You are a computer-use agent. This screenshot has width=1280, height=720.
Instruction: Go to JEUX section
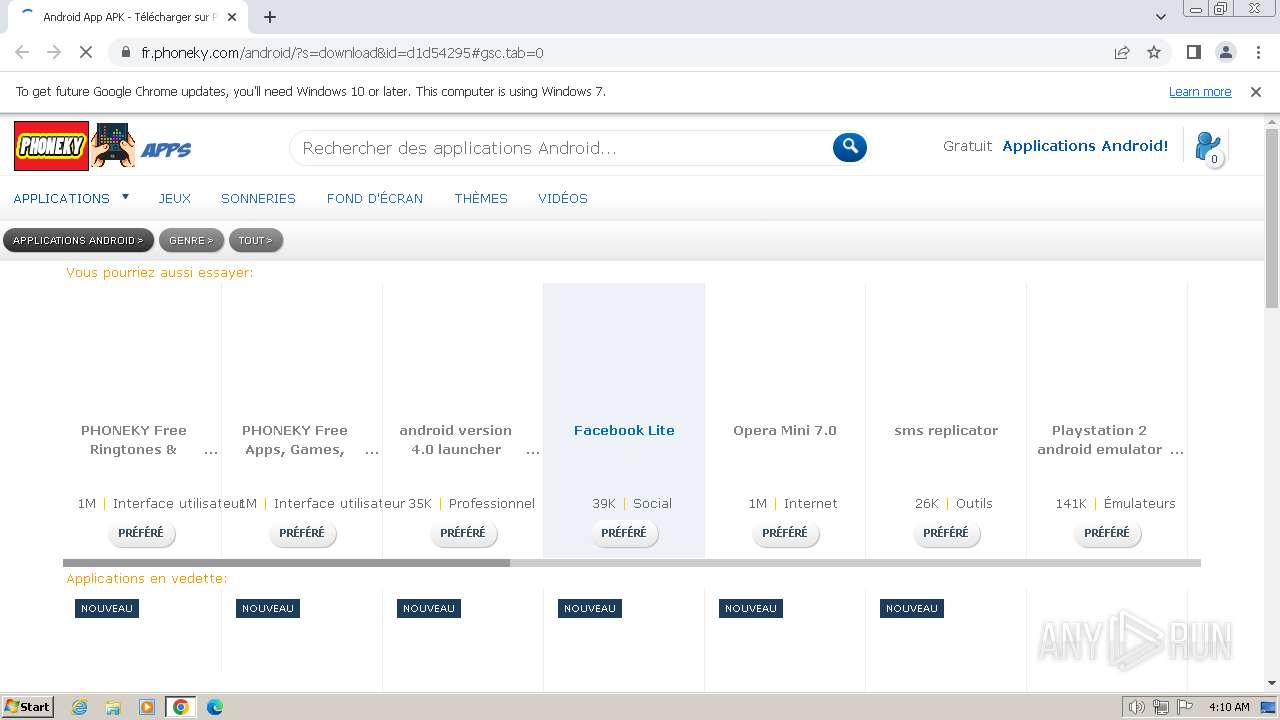[174, 198]
